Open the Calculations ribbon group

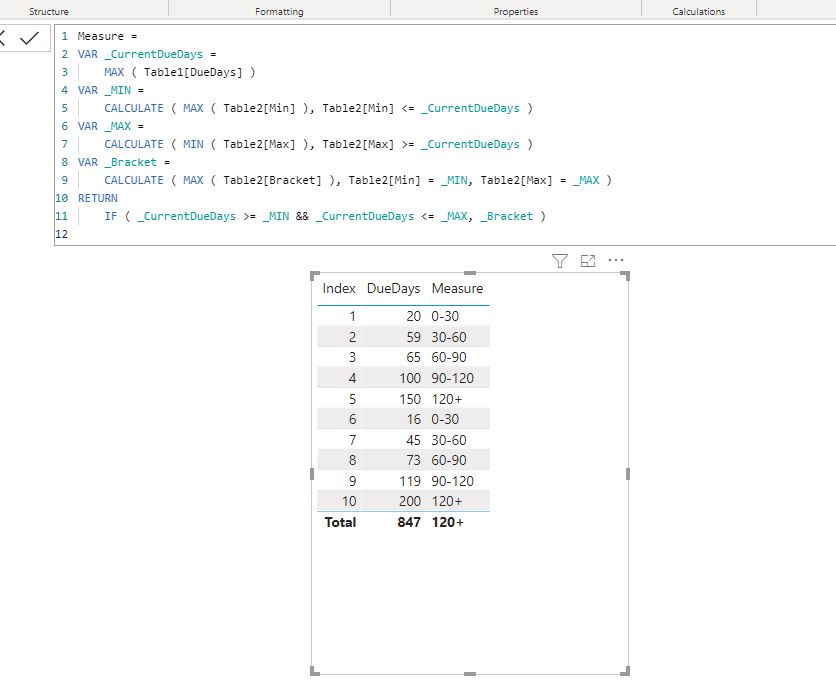point(698,11)
